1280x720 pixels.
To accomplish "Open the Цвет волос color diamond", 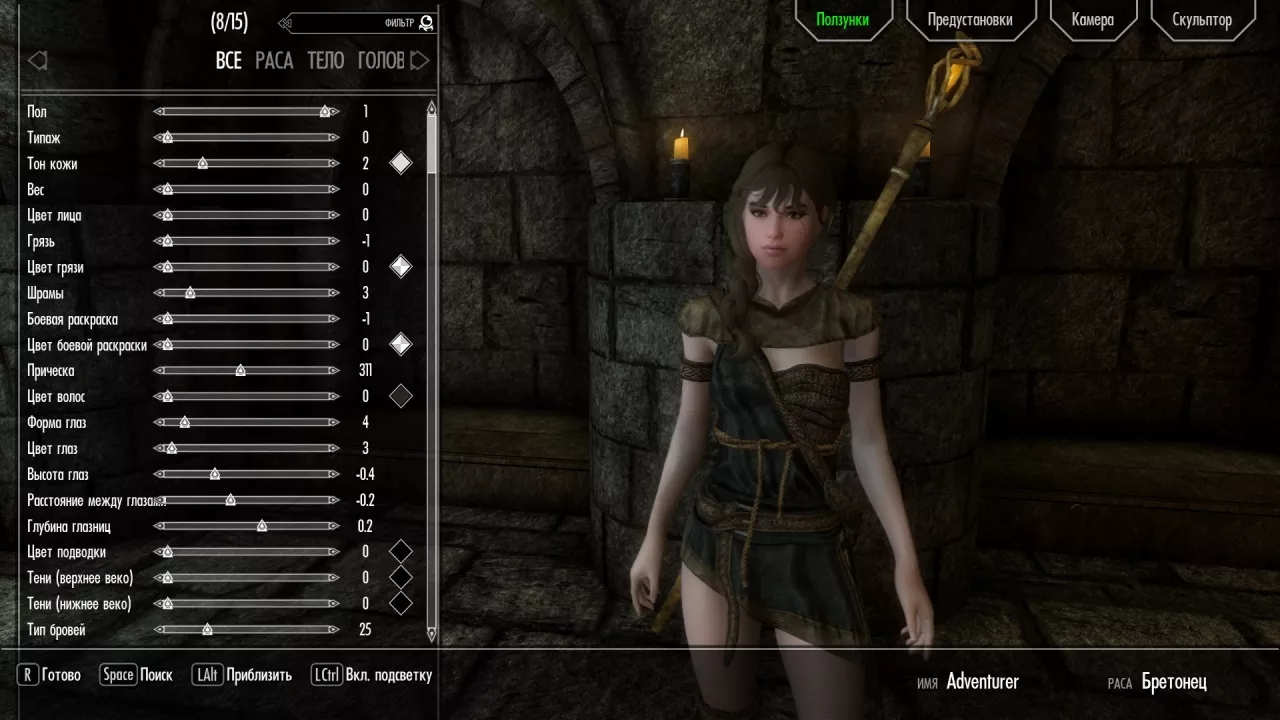I will pos(400,396).
